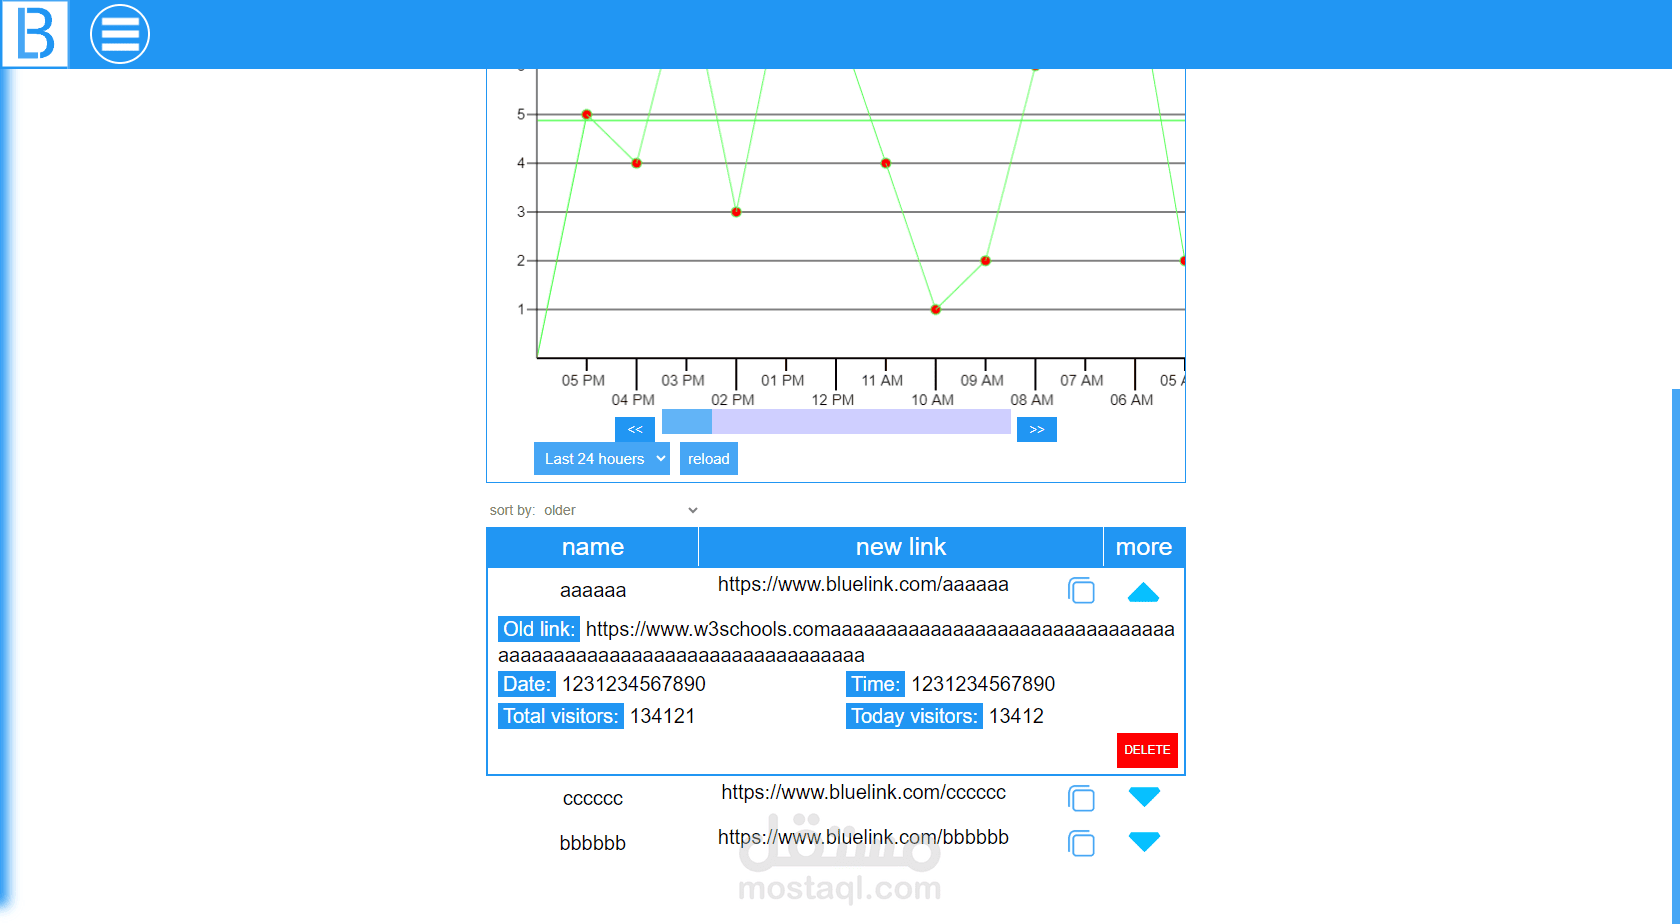
Task: Open the Last 24 houers dropdown
Action: pos(602,458)
